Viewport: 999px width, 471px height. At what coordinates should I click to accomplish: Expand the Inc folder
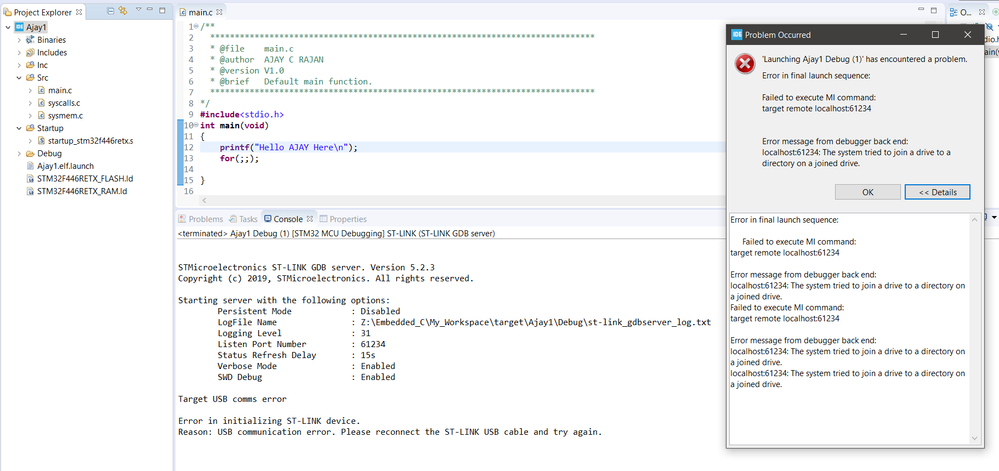19,65
